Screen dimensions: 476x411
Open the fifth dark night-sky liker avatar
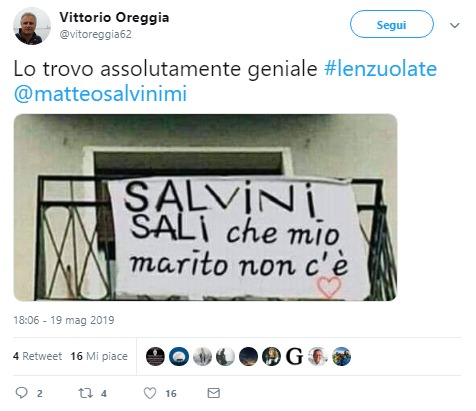pos(248,356)
